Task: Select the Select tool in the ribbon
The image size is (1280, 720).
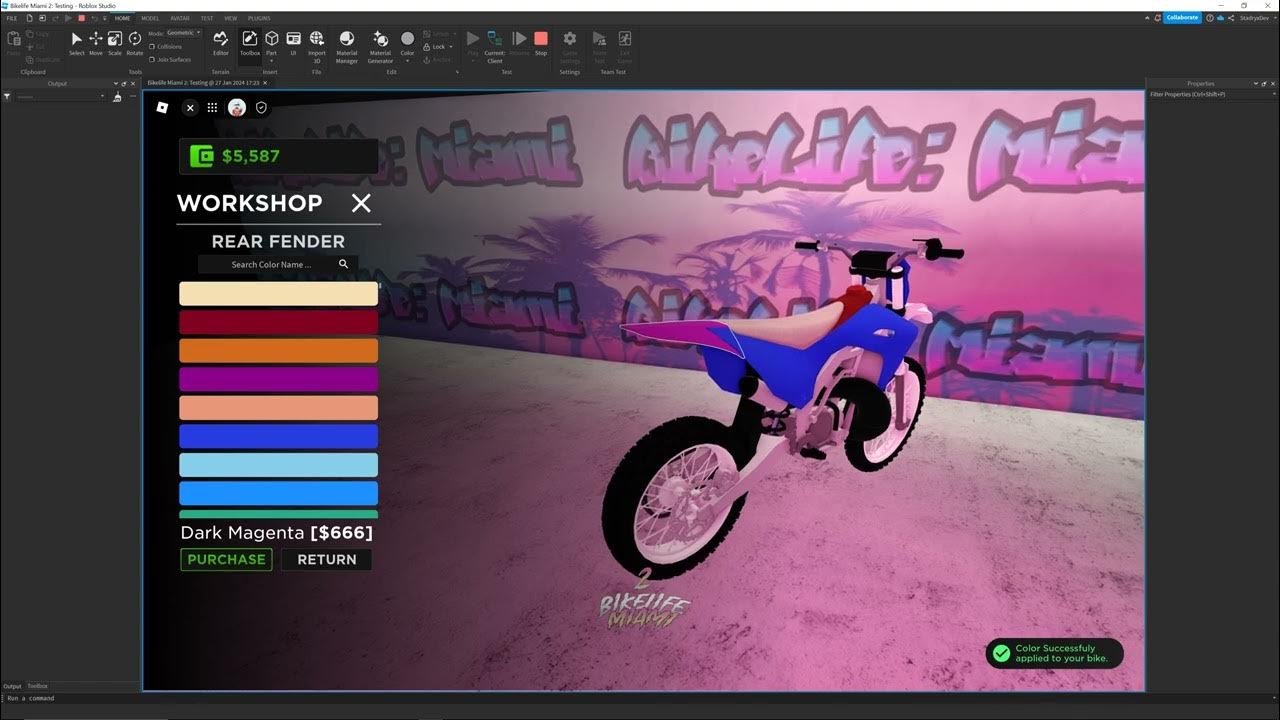Action: pos(77,43)
